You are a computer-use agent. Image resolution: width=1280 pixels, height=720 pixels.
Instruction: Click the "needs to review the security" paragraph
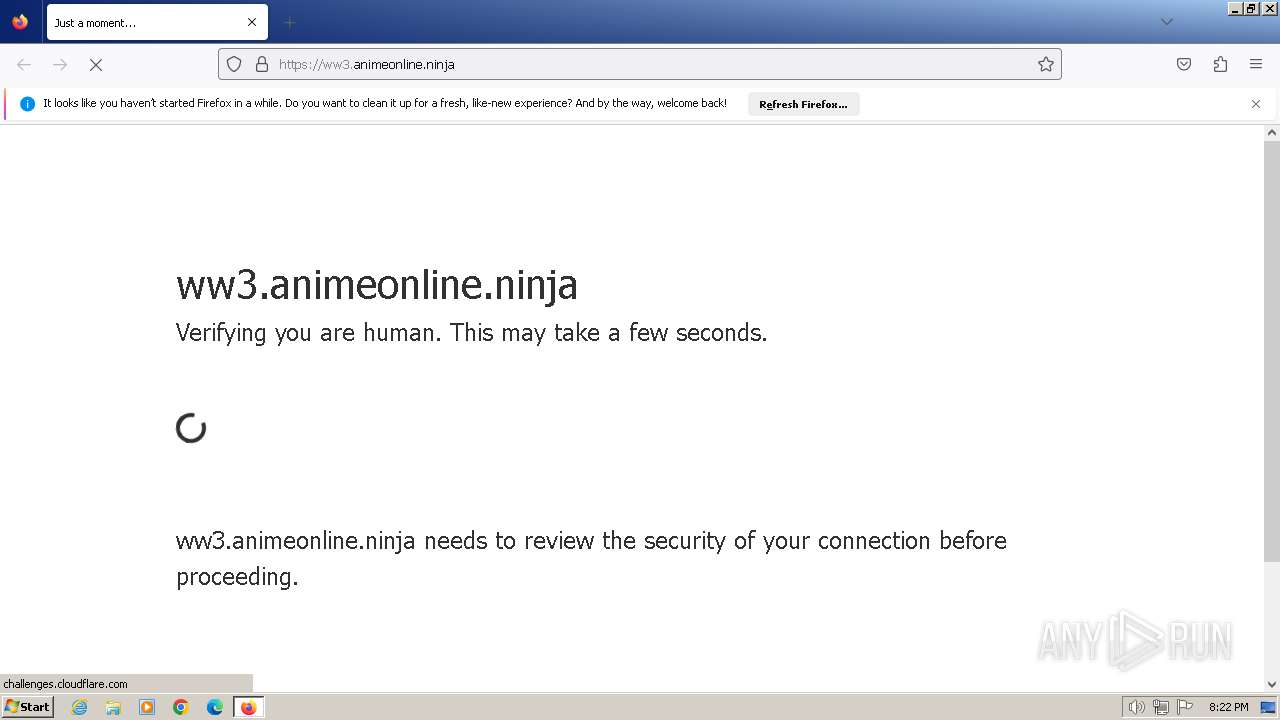(x=591, y=559)
